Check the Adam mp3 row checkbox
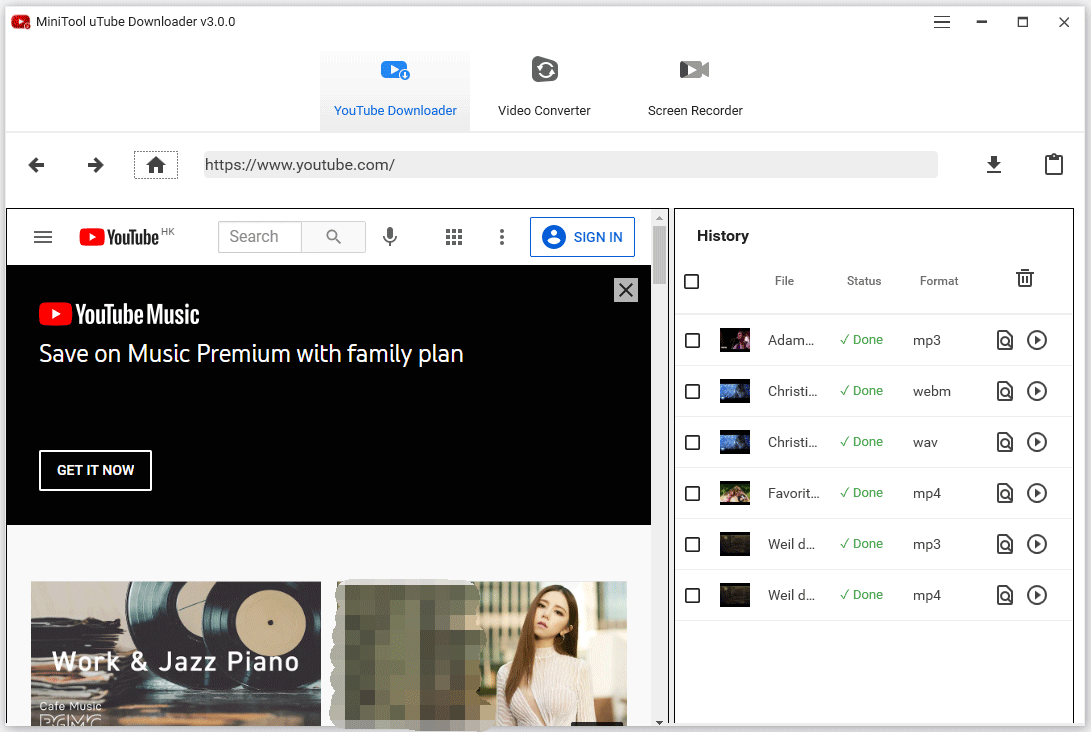 [692, 340]
